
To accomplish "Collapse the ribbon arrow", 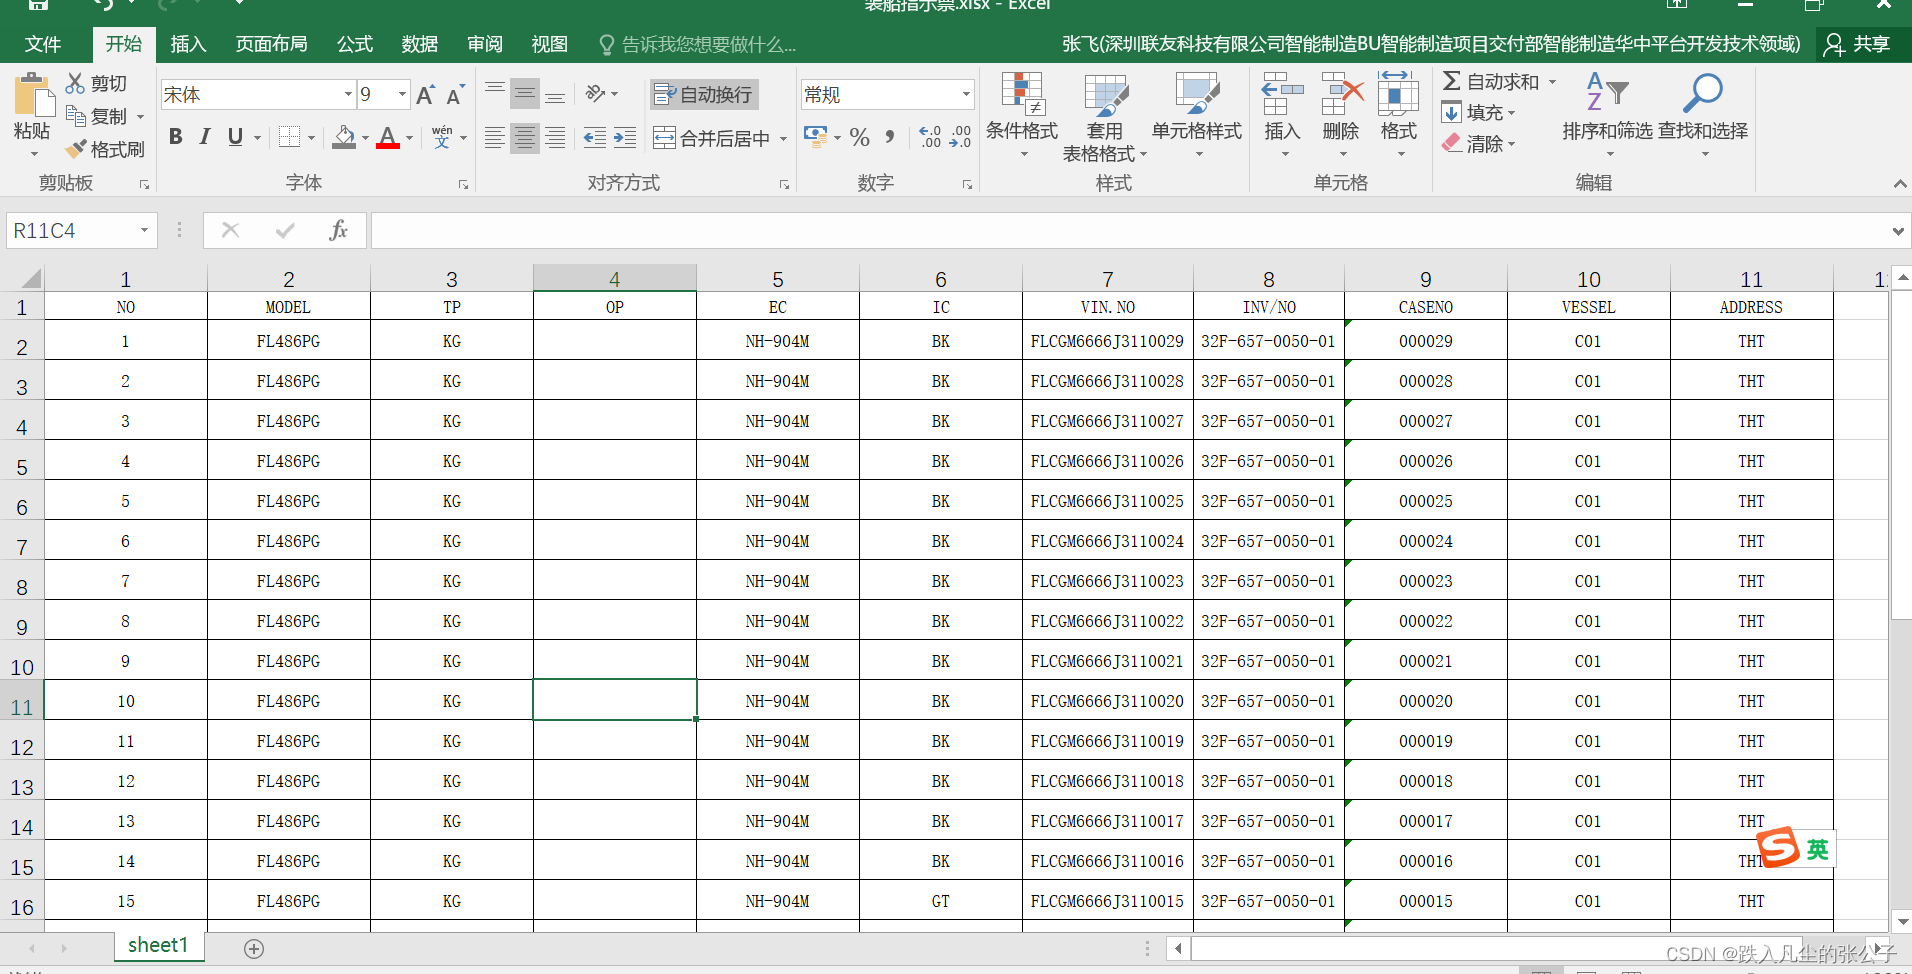I will (x=1899, y=184).
